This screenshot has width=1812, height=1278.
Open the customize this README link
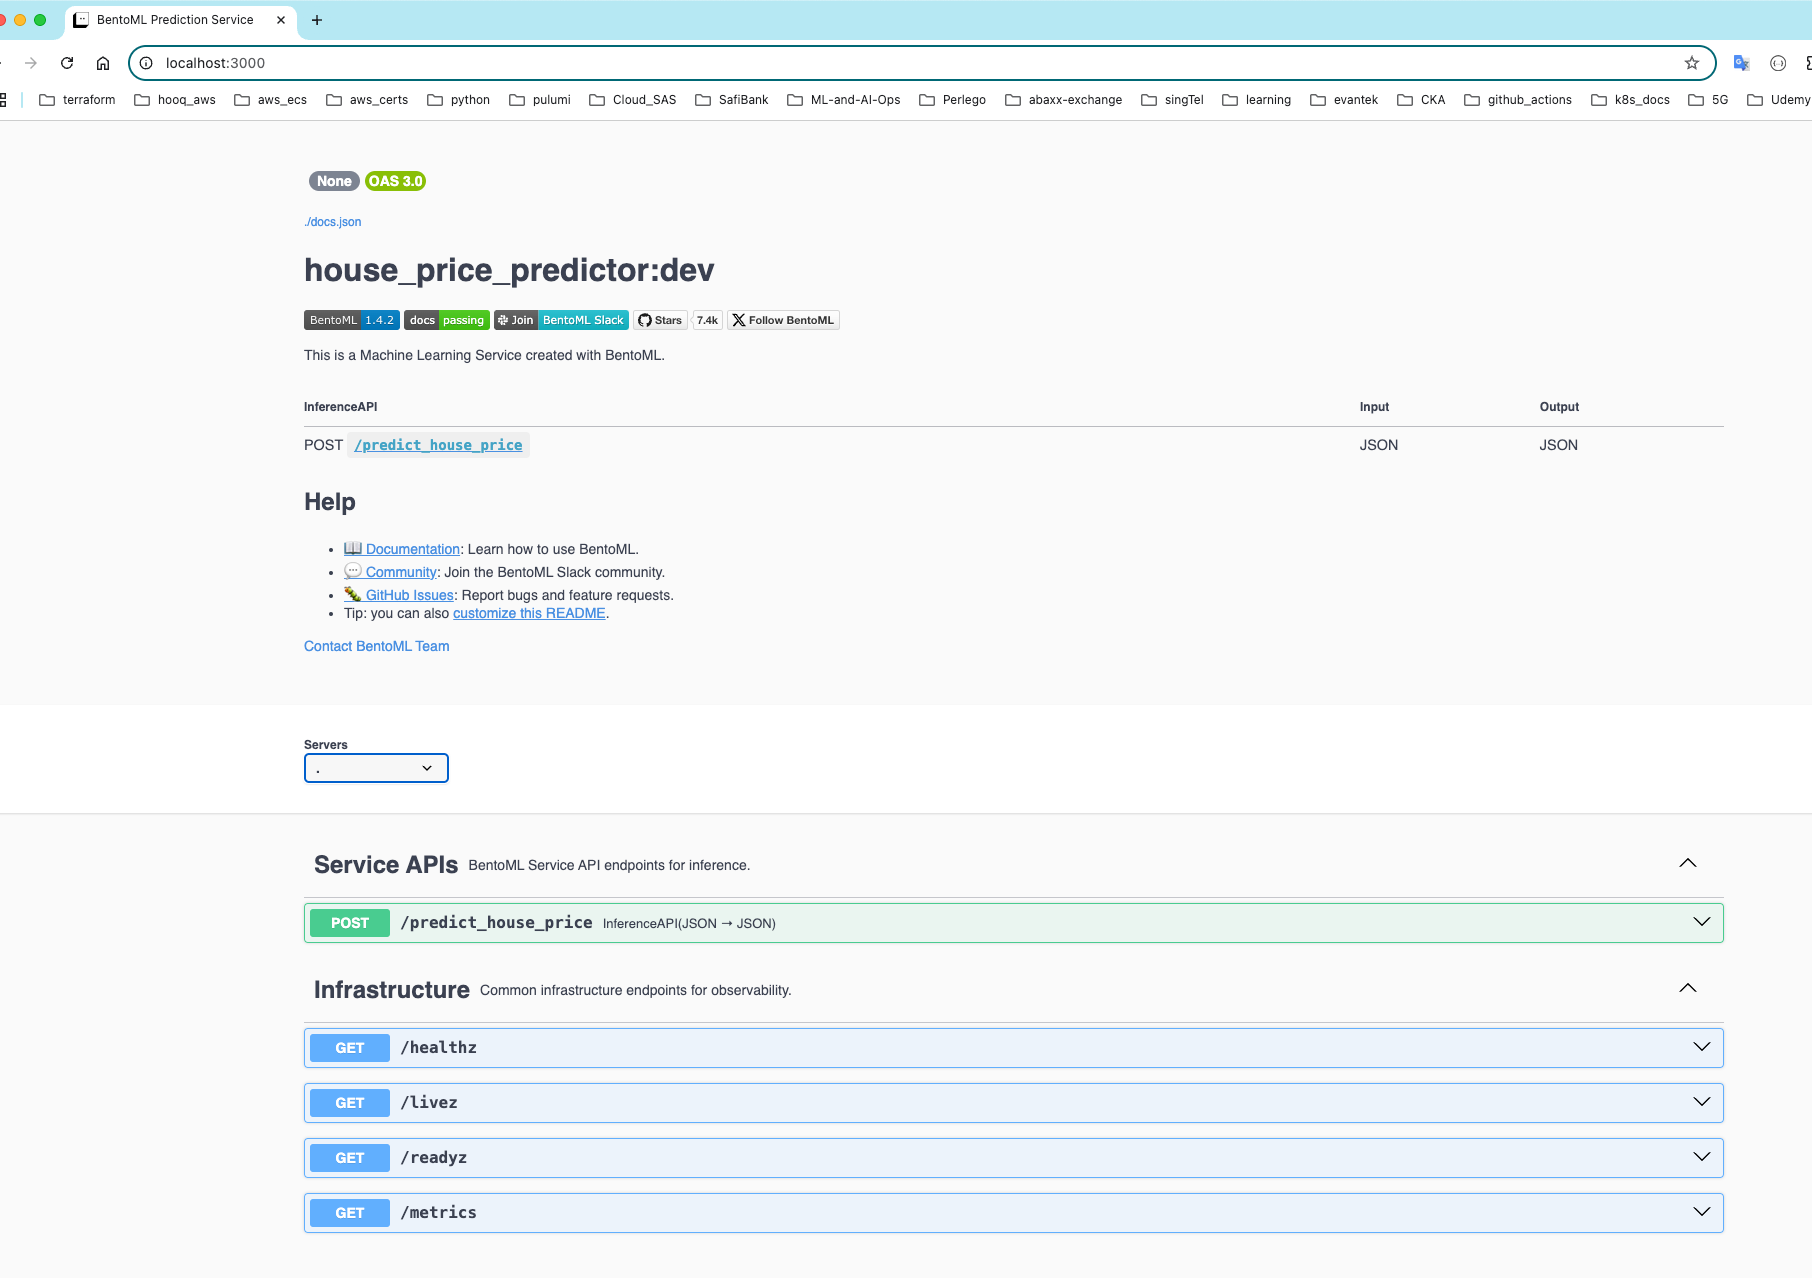point(529,613)
